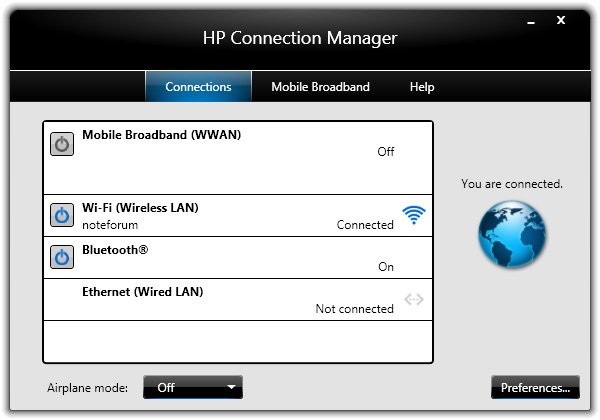Select the Bluetooth® label
This screenshot has width=600, height=420.
point(115,250)
